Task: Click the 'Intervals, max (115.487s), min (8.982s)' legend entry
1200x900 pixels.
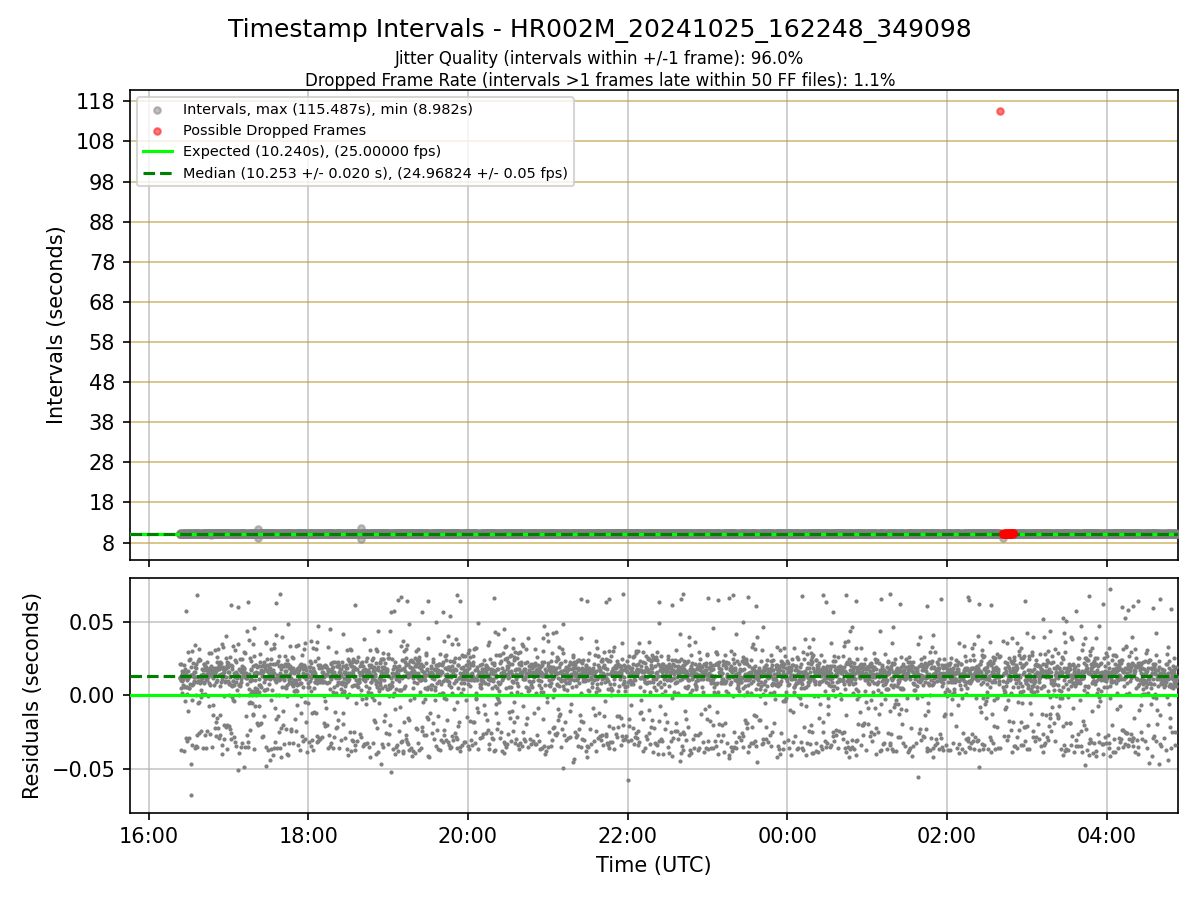Action: click(327, 109)
